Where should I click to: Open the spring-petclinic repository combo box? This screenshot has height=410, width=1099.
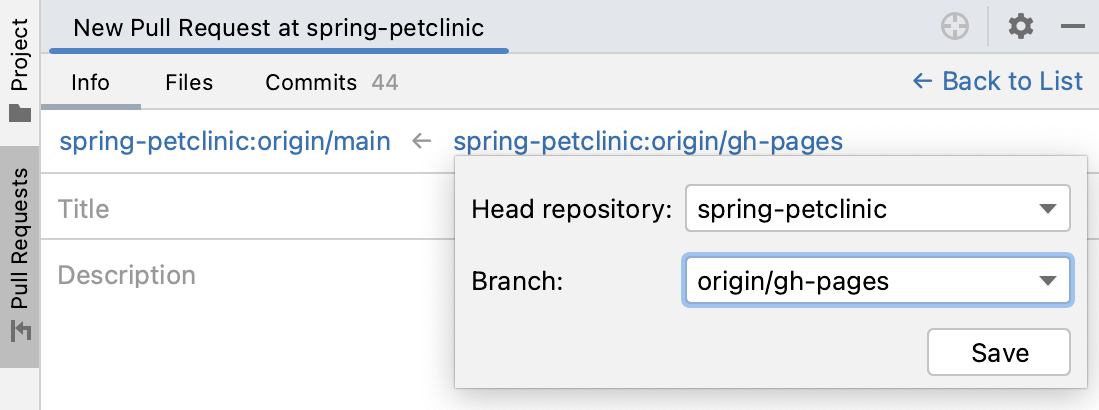tap(878, 208)
